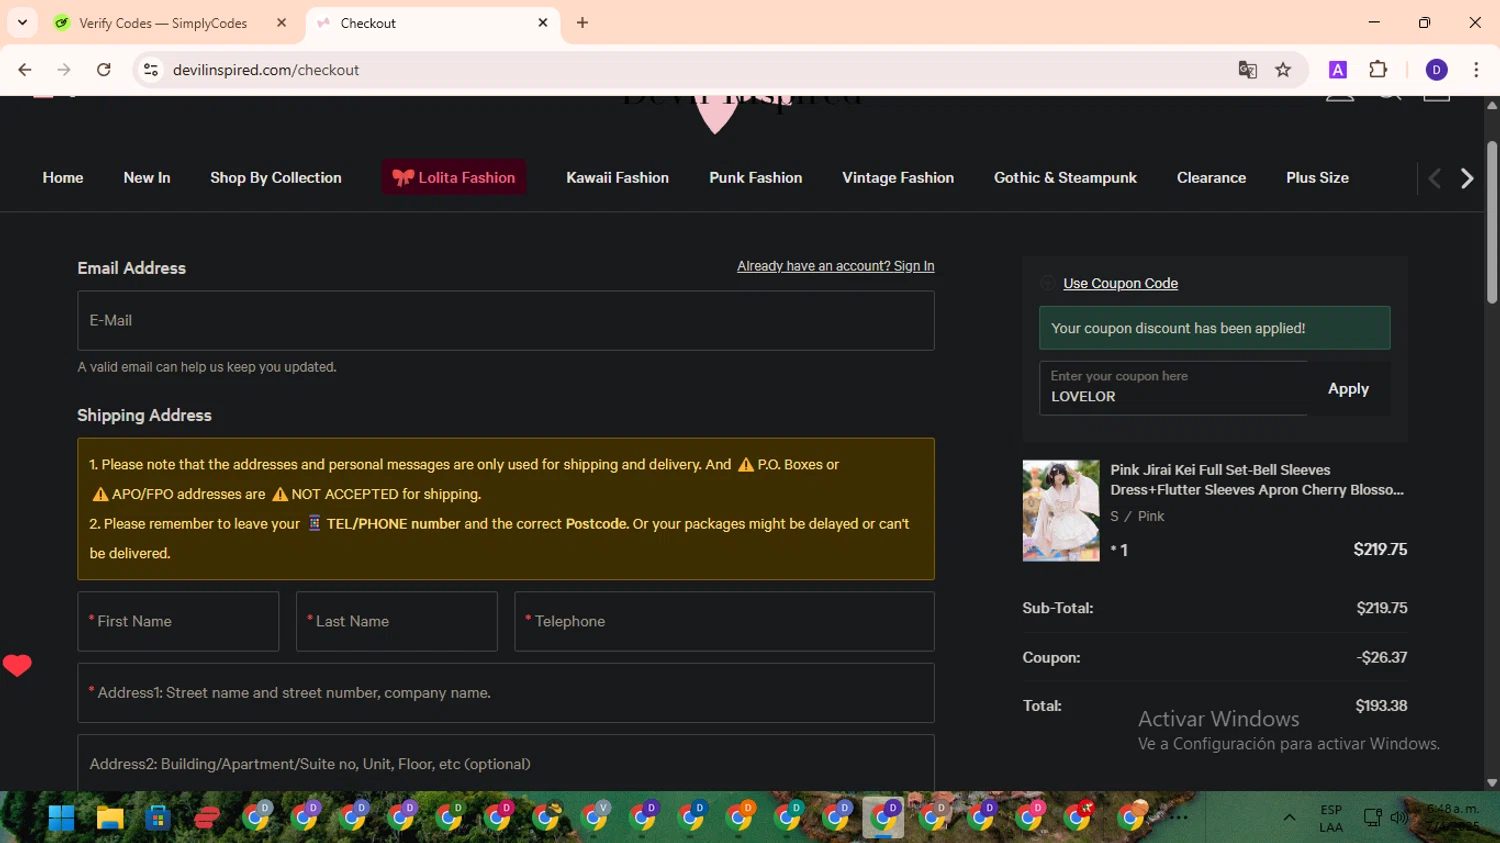Open the New In menu
Image resolution: width=1500 pixels, height=843 pixels.
[x=147, y=178]
